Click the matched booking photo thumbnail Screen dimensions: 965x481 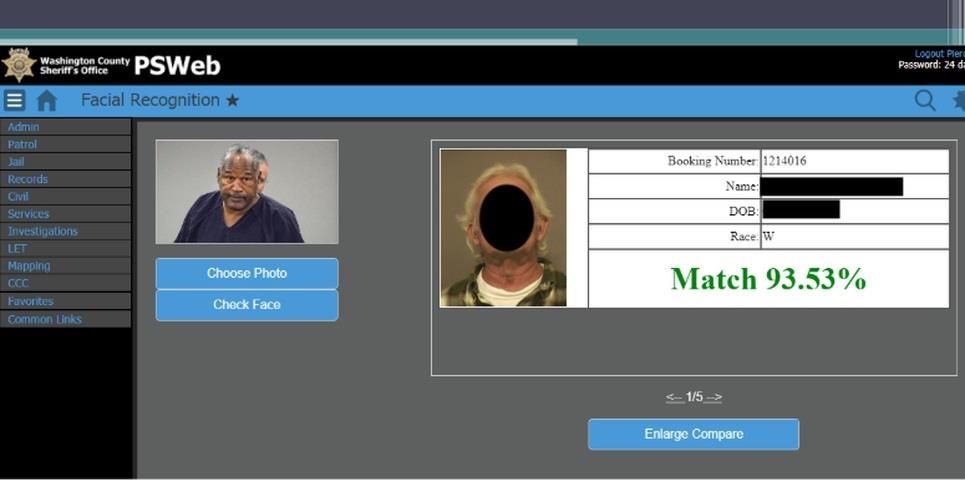tap(503, 228)
